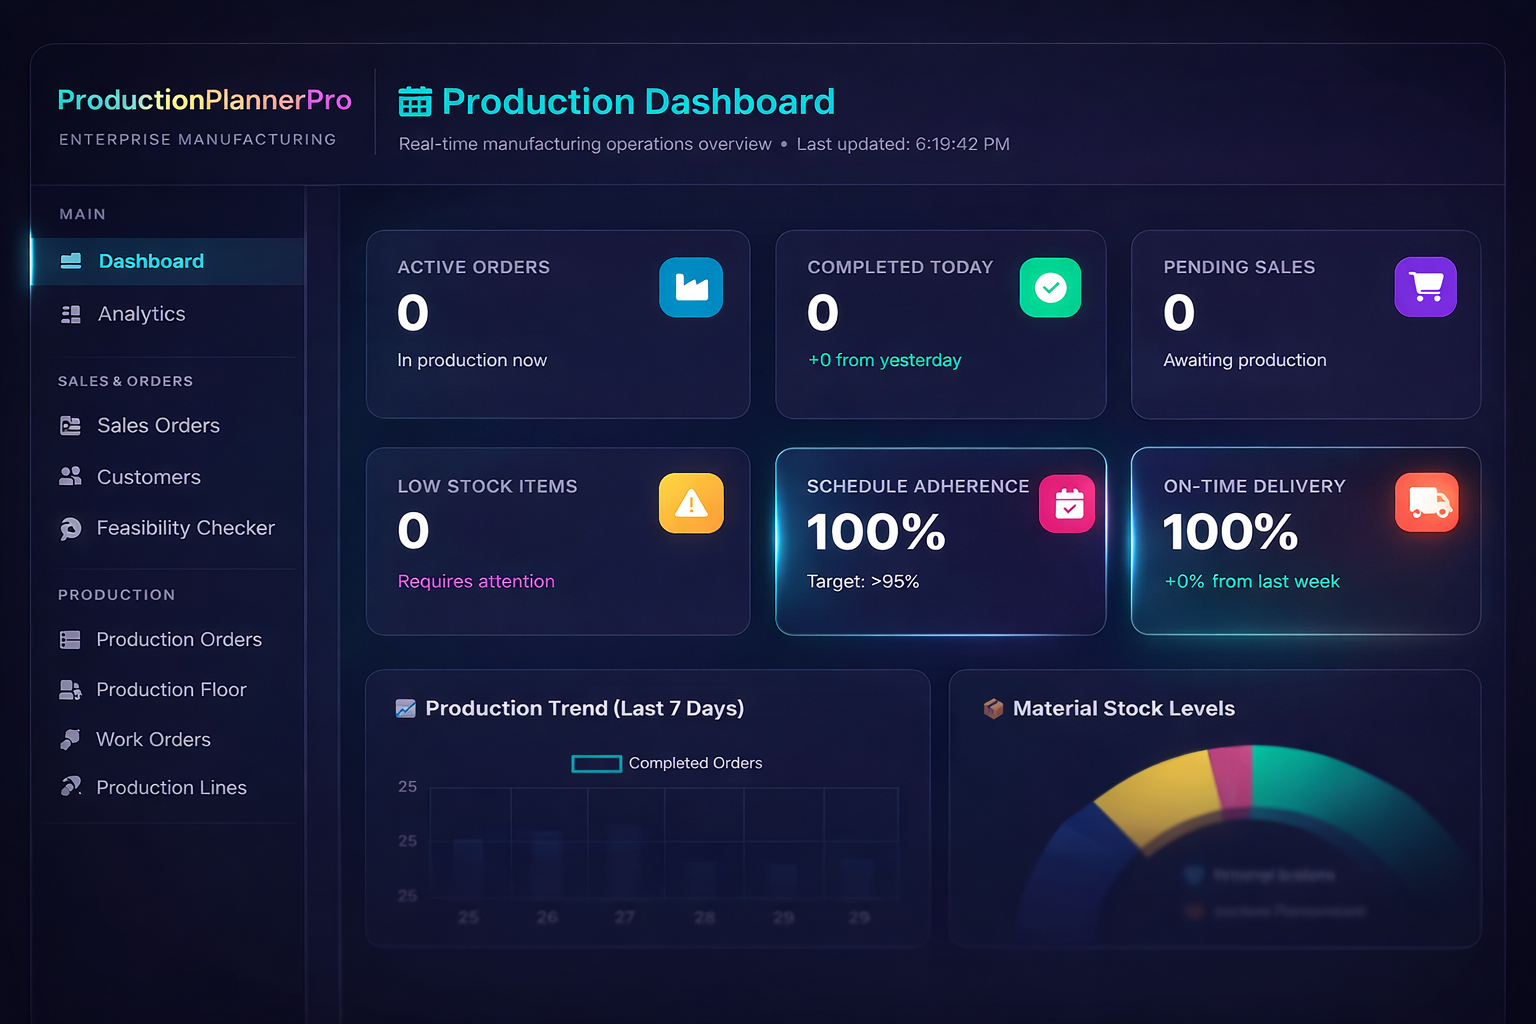Viewport: 1536px width, 1024px height.
Task: Open the Production Orders page from sidebar
Action: (x=179, y=639)
